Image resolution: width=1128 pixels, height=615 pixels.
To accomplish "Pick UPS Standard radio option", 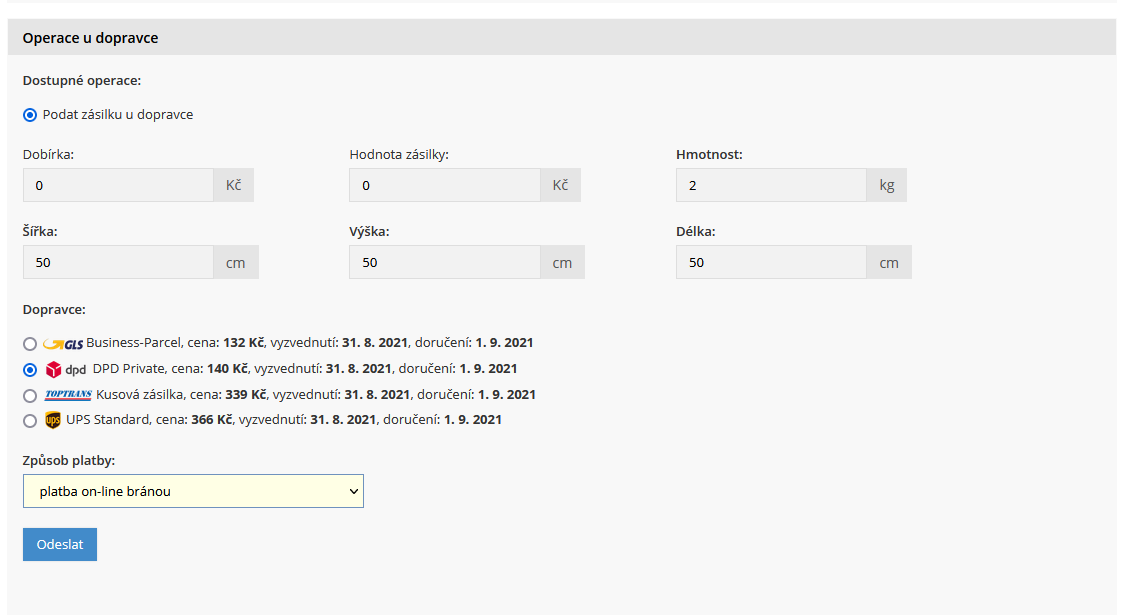I will click(x=30, y=421).
